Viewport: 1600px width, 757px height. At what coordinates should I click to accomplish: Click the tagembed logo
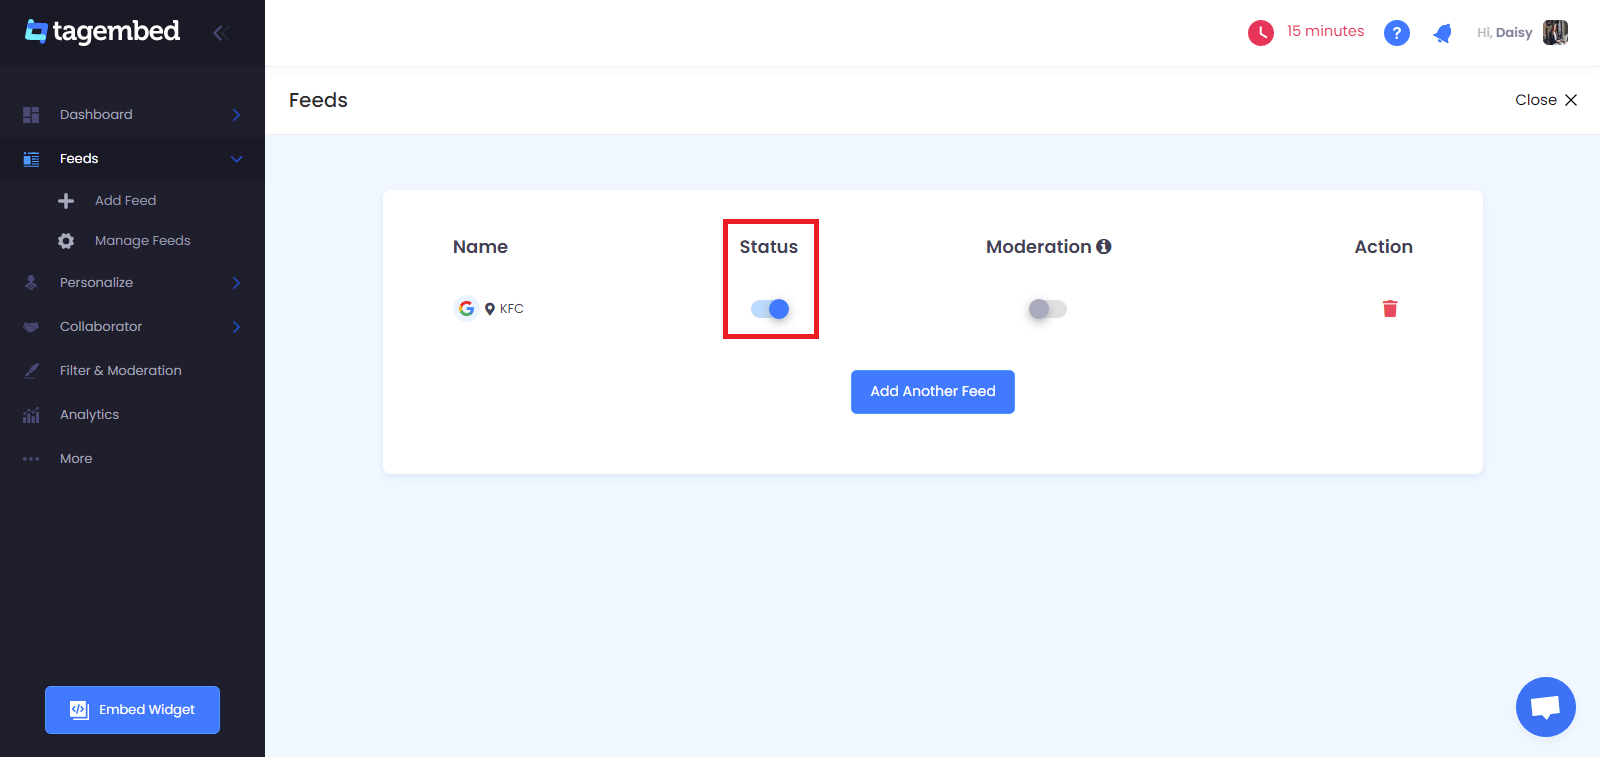pyautogui.click(x=103, y=32)
